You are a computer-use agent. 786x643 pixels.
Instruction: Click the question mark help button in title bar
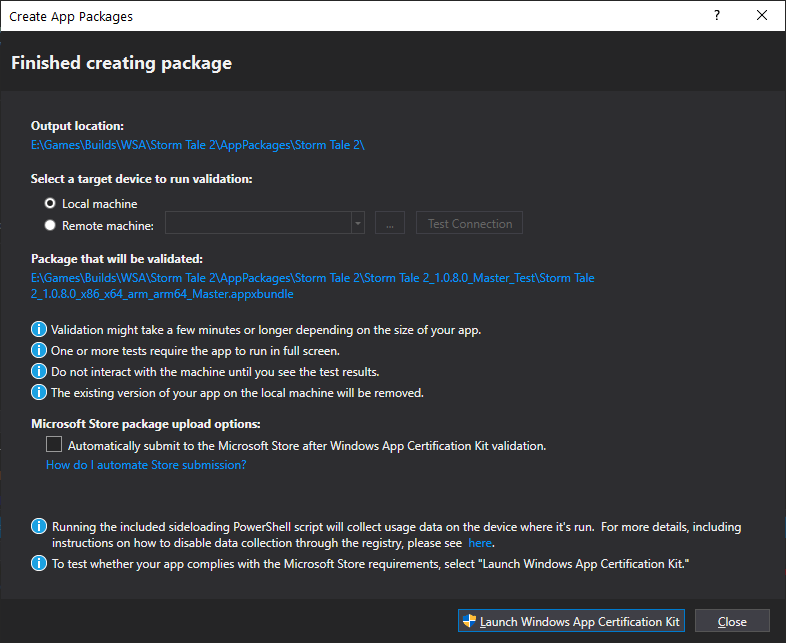click(x=716, y=16)
